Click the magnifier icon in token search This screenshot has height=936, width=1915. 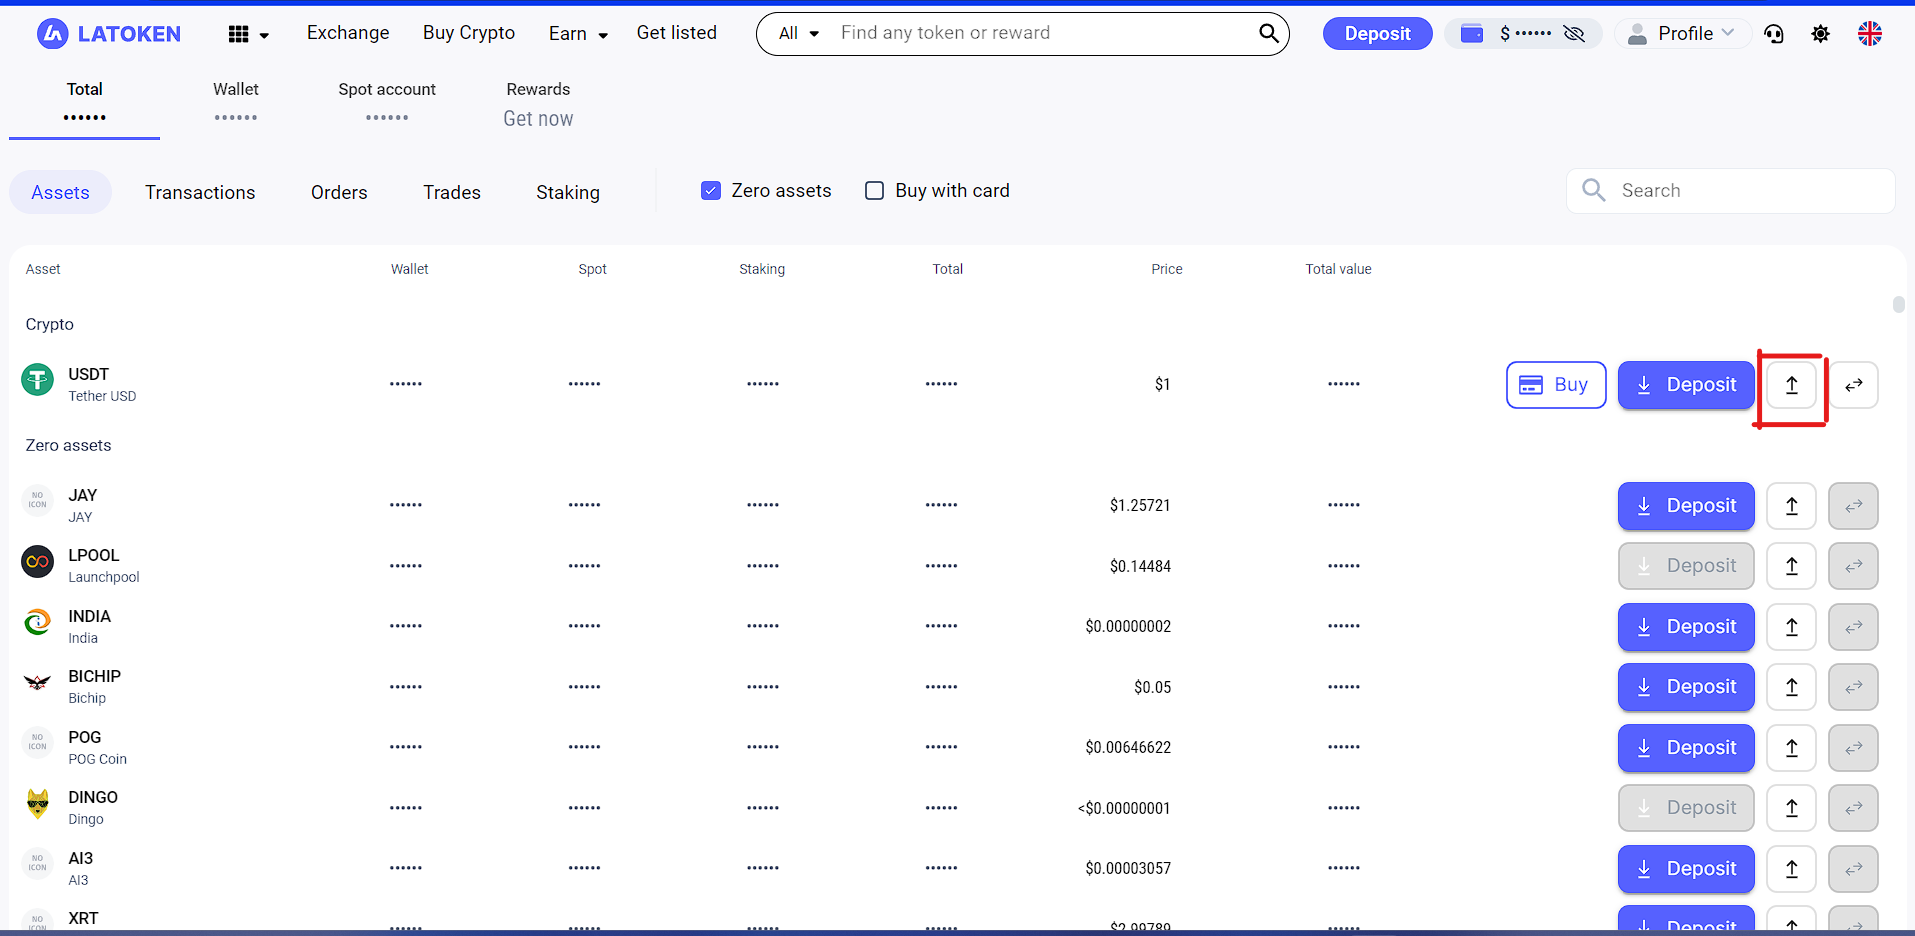coord(1268,34)
